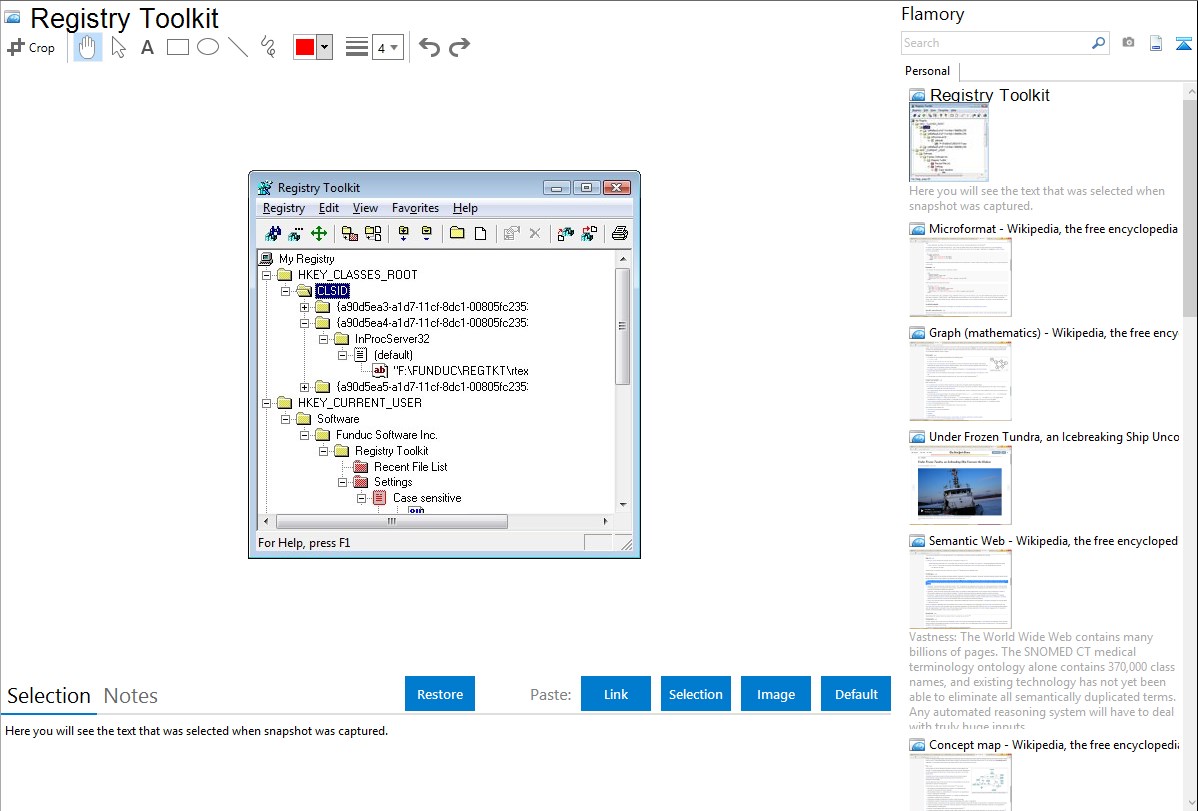Click the camera capture icon
The height and width of the screenshot is (811, 1198).
click(1128, 43)
